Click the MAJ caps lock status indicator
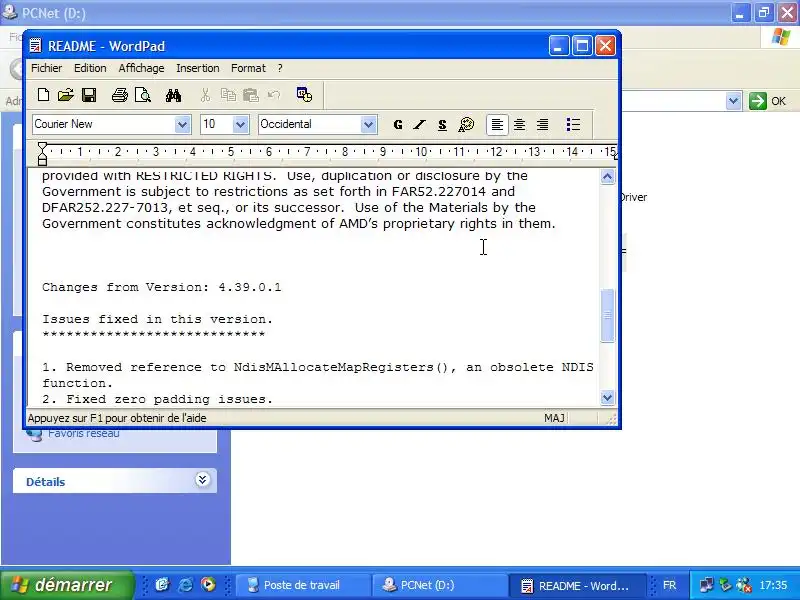Viewport: 800px width, 600px height. coord(554,418)
